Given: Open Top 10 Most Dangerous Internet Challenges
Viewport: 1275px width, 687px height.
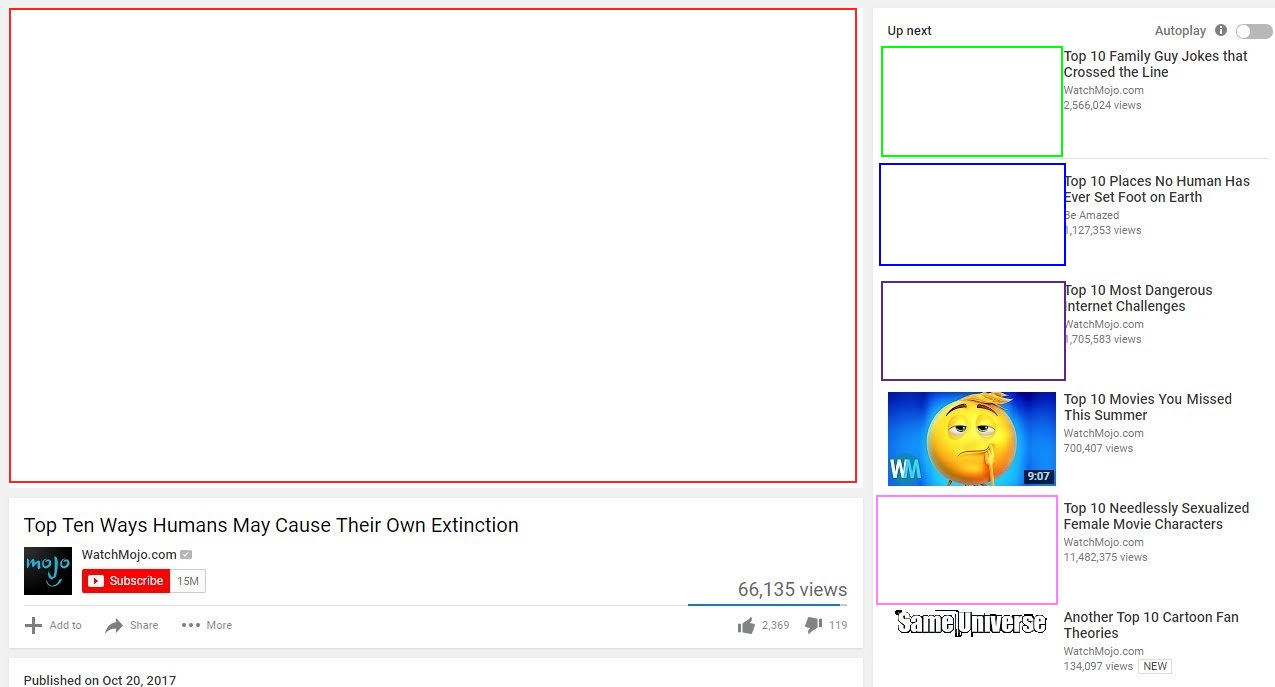Looking at the screenshot, I should tap(1138, 298).
